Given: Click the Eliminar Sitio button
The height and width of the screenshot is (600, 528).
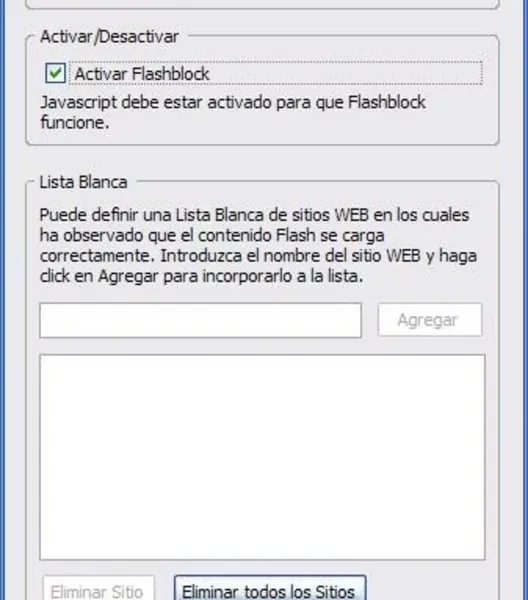Looking at the screenshot, I should tap(98, 589).
